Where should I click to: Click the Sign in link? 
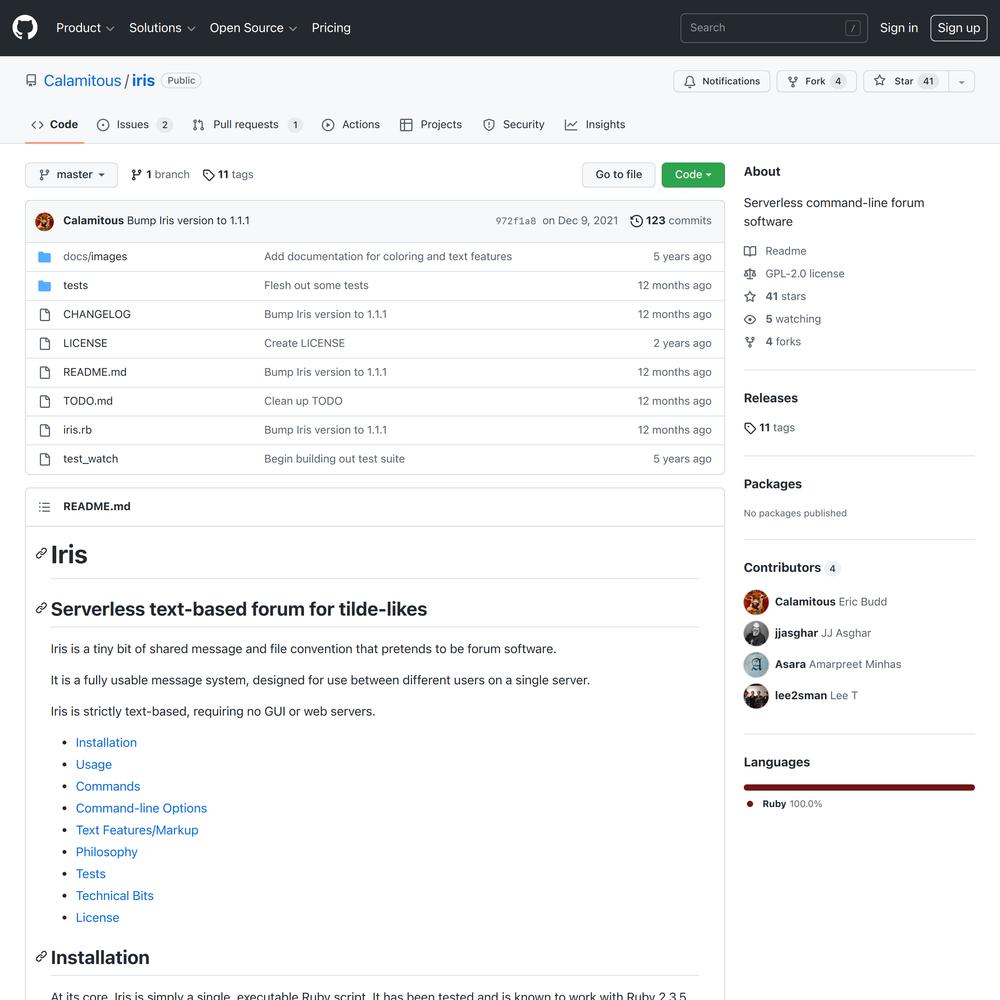click(x=899, y=28)
